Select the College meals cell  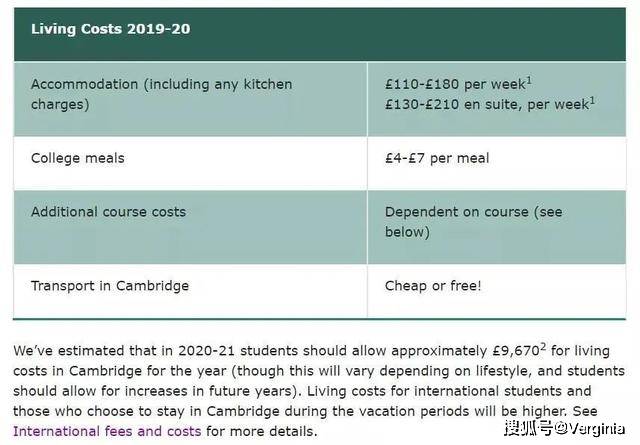click(190, 163)
